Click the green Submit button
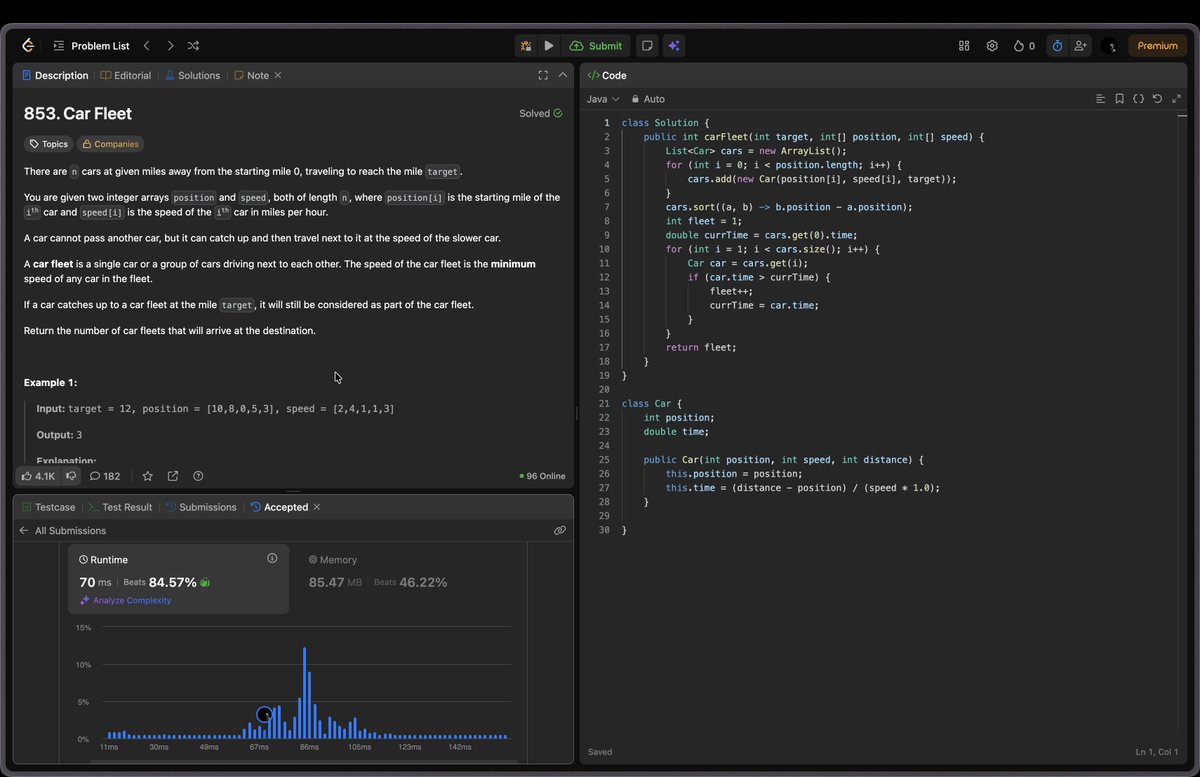Screen dimensions: 1200x777 tap(596, 45)
